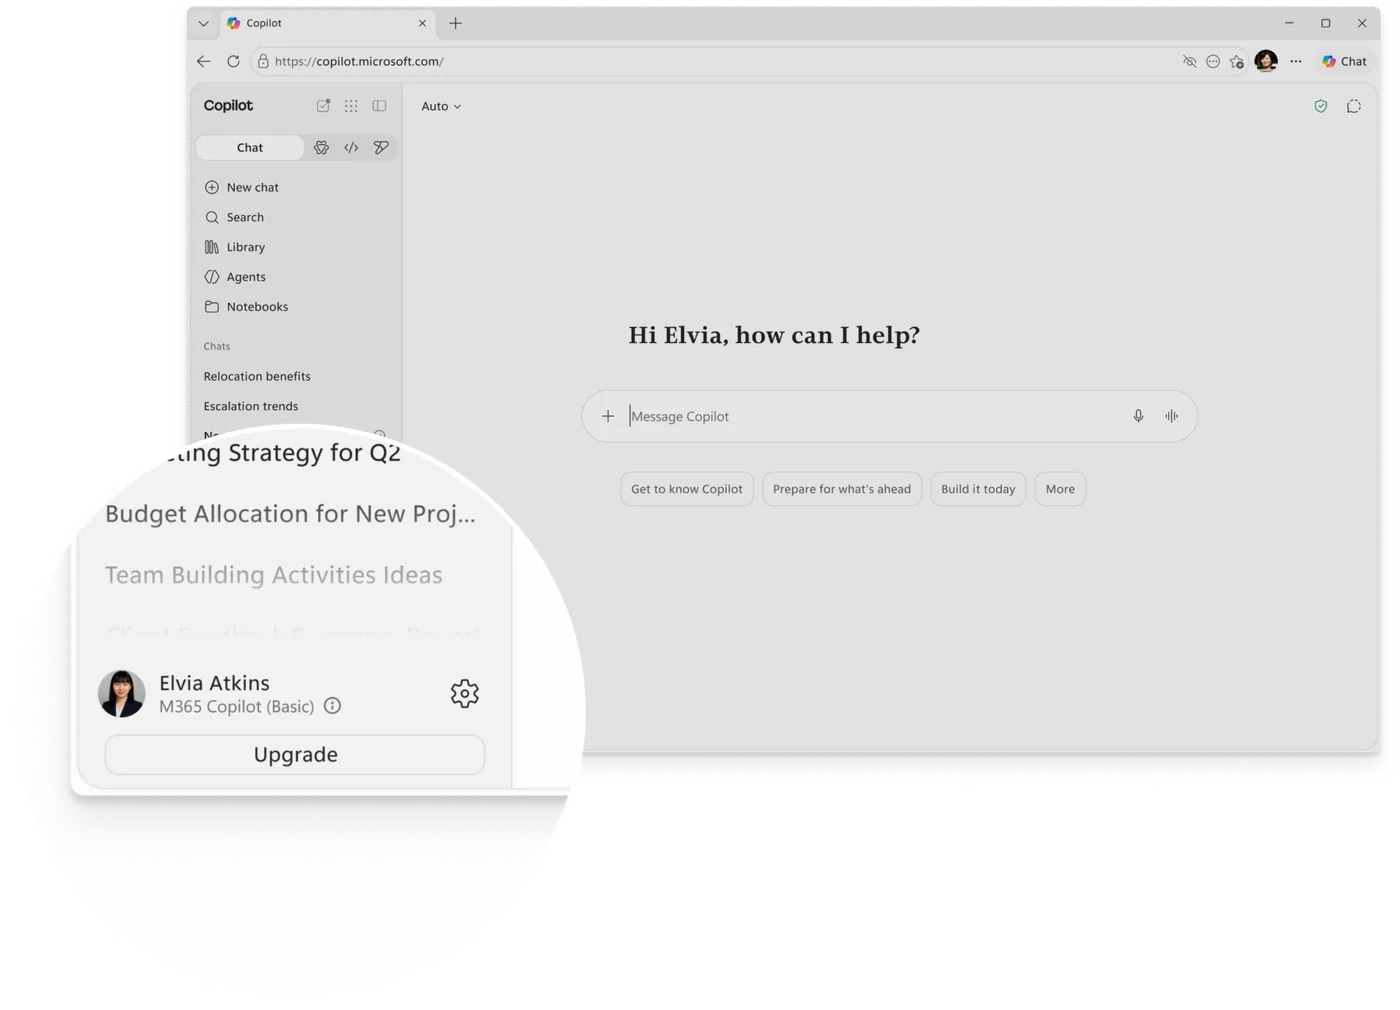This screenshot has height=1010, width=1400.
Task: Start a New chat
Action: pyautogui.click(x=242, y=187)
